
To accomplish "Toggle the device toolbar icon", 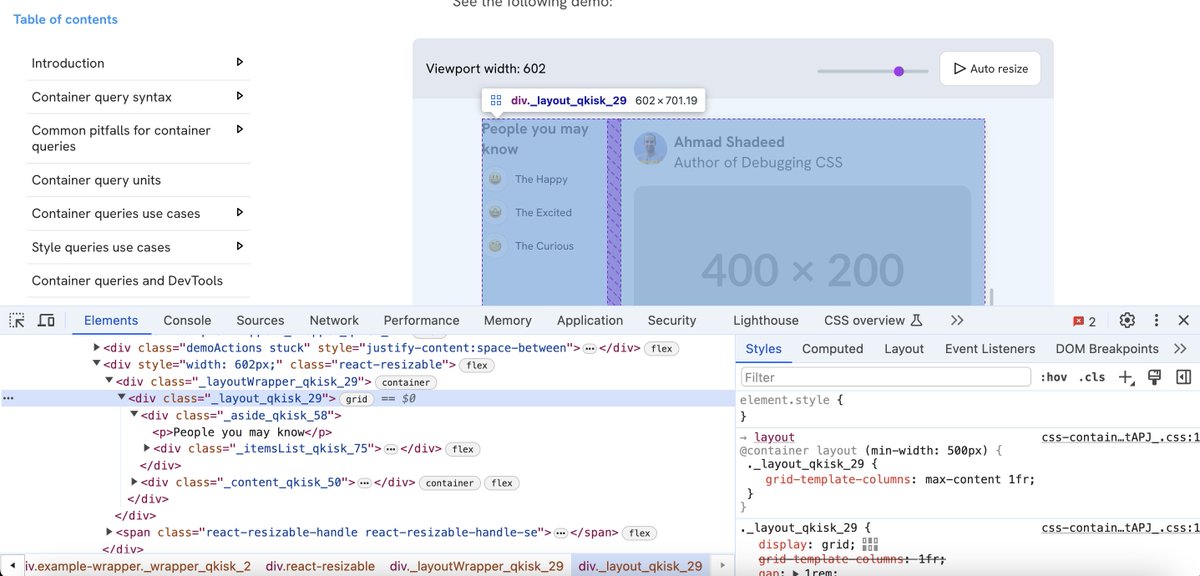I will click(x=46, y=320).
